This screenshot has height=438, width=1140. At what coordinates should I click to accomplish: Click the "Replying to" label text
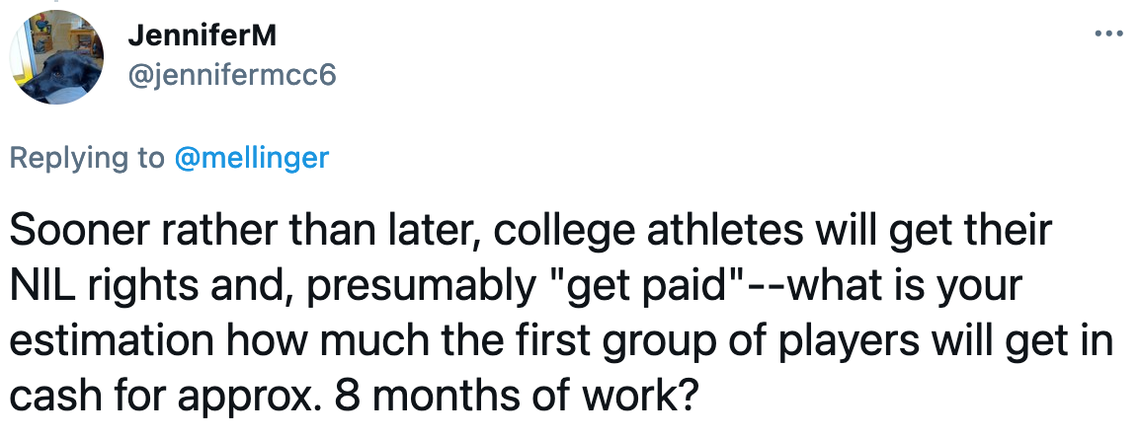point(88,157)
